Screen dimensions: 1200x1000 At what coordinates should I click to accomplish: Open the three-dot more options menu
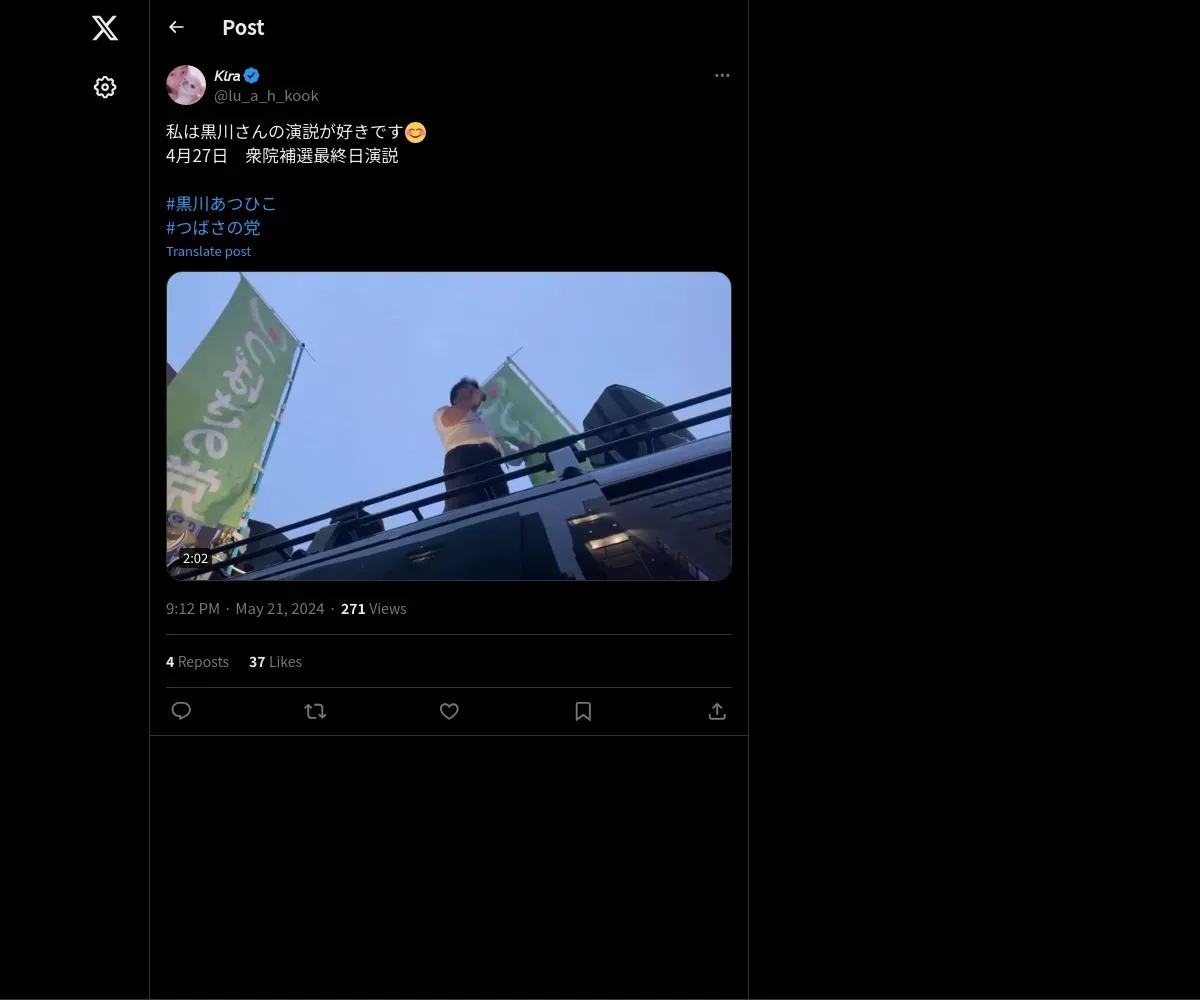point(722,76)
